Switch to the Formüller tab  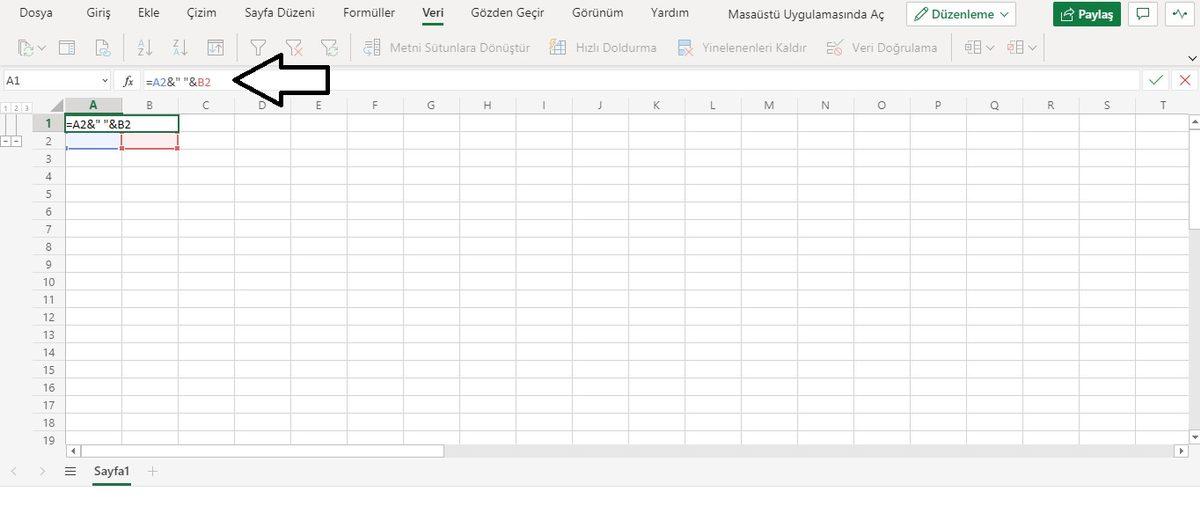point(369,13)
